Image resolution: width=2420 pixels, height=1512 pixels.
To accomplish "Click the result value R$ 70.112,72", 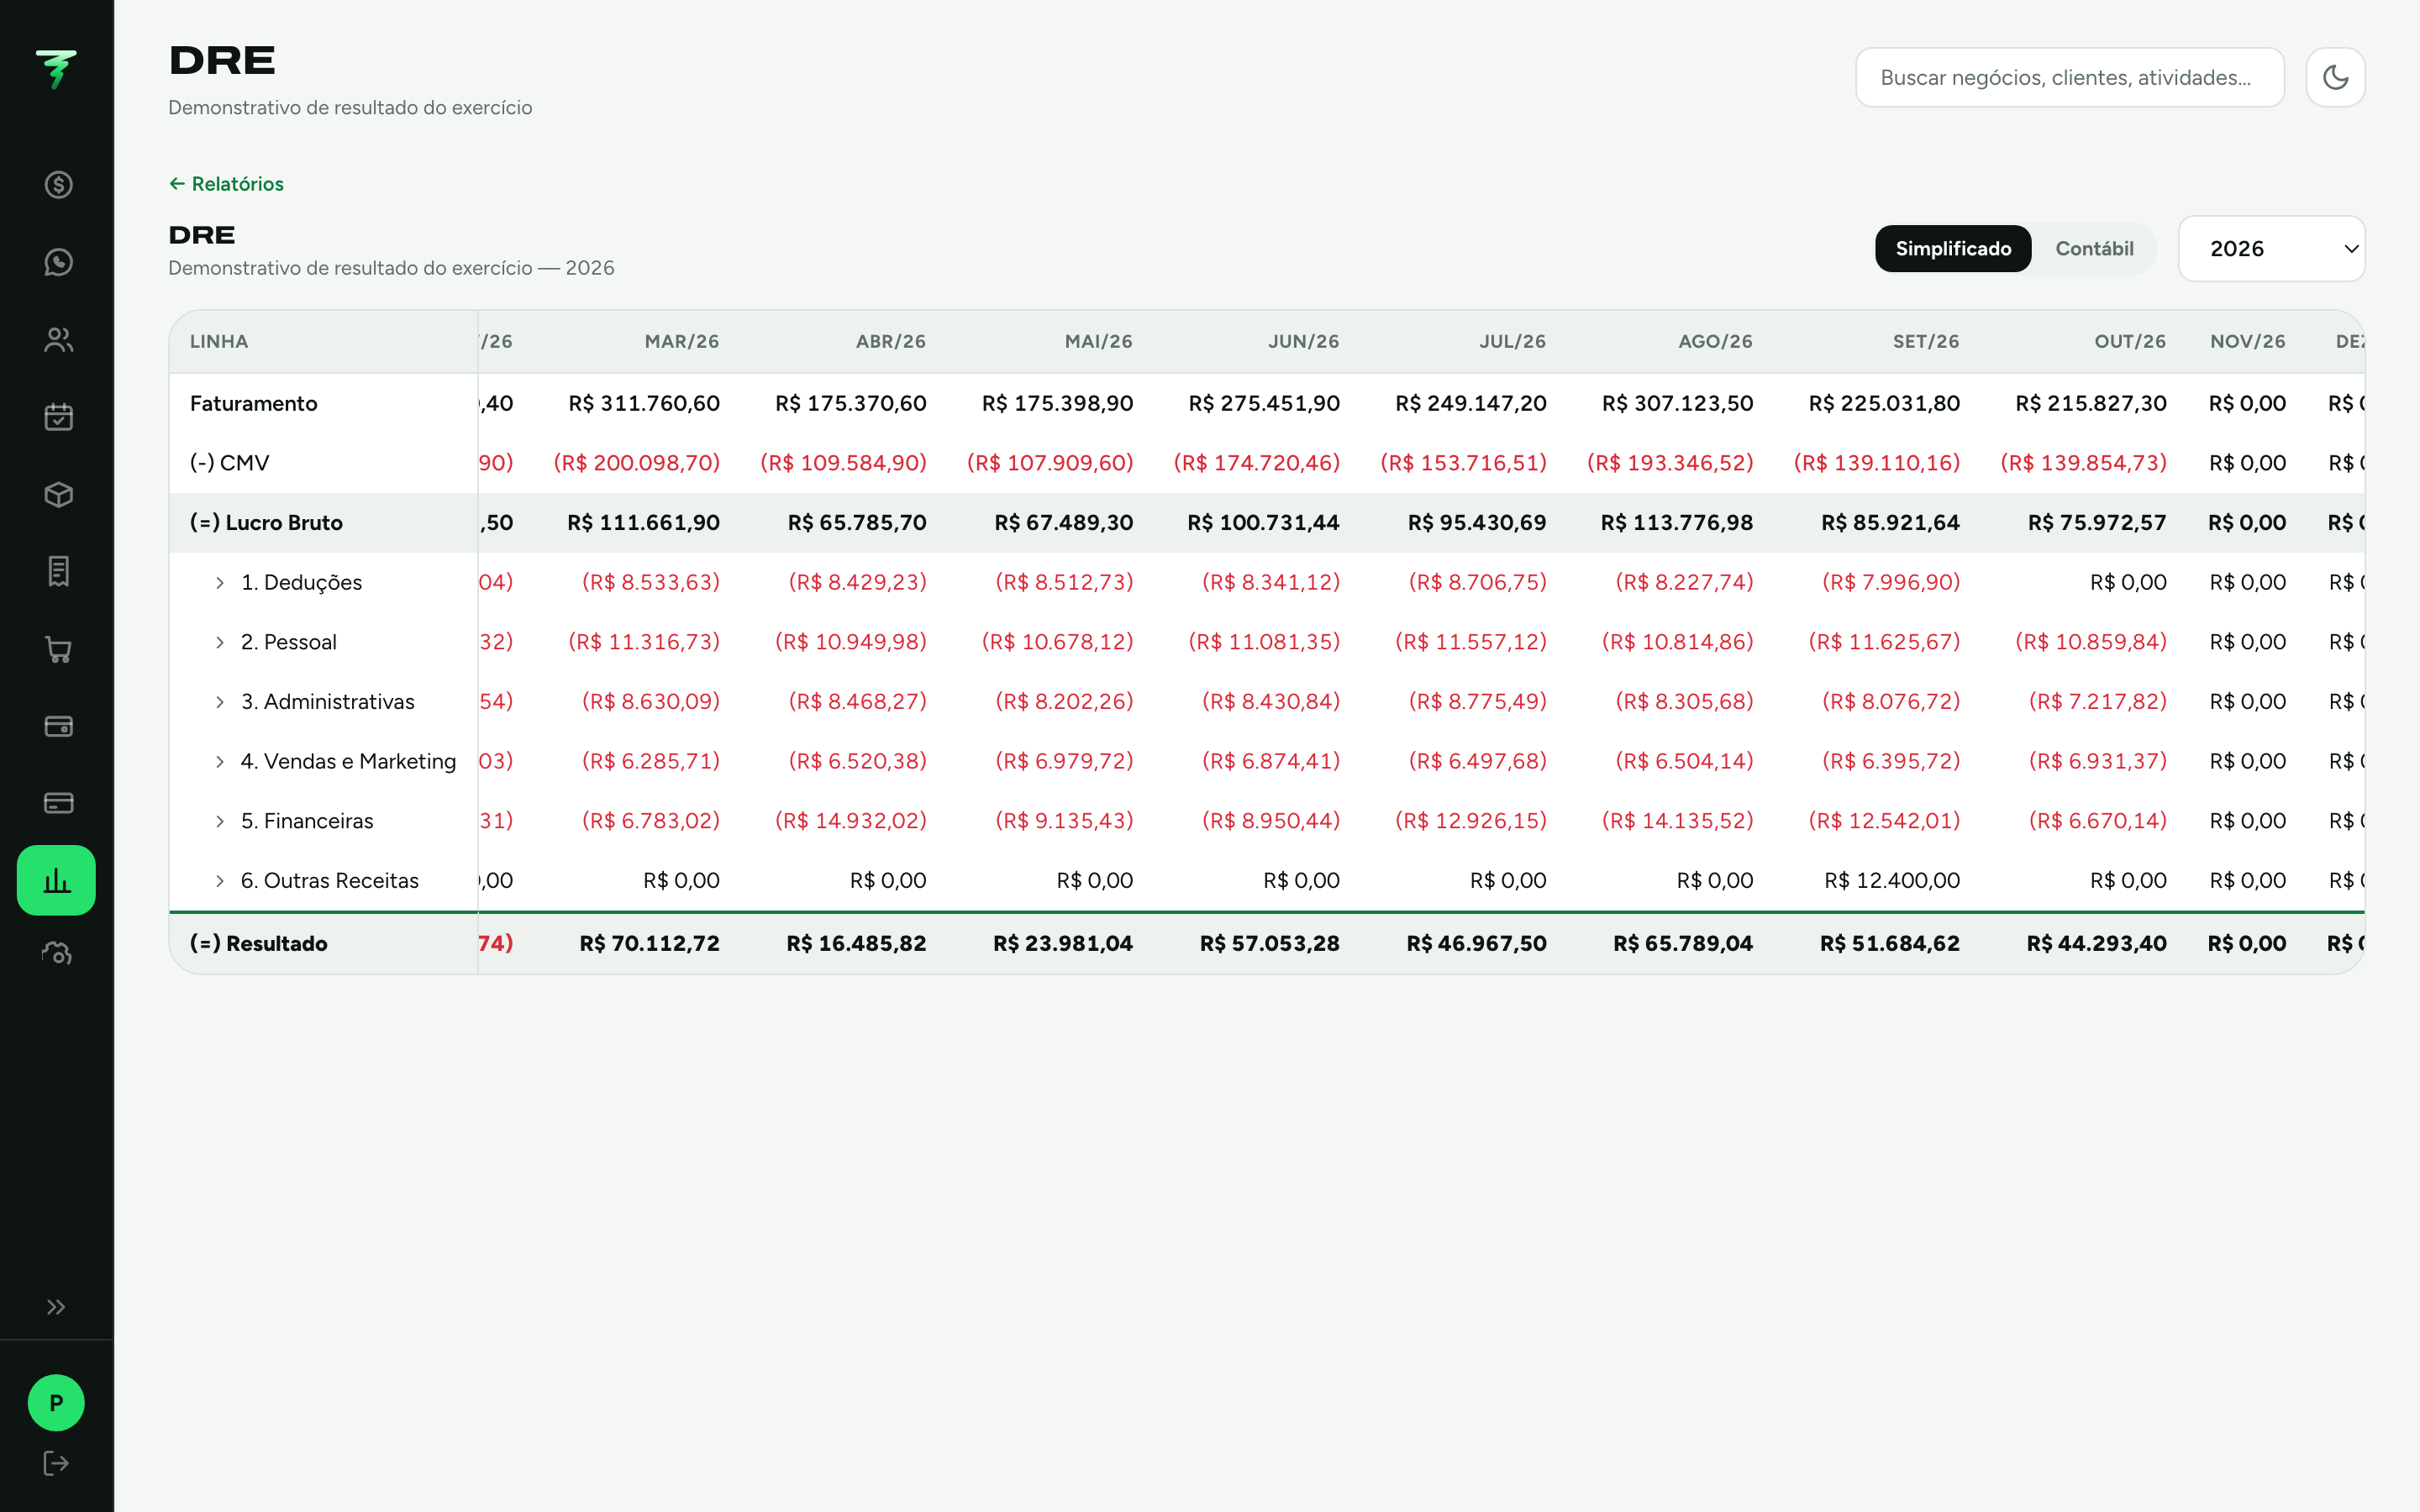I will (x=650, y=943).
